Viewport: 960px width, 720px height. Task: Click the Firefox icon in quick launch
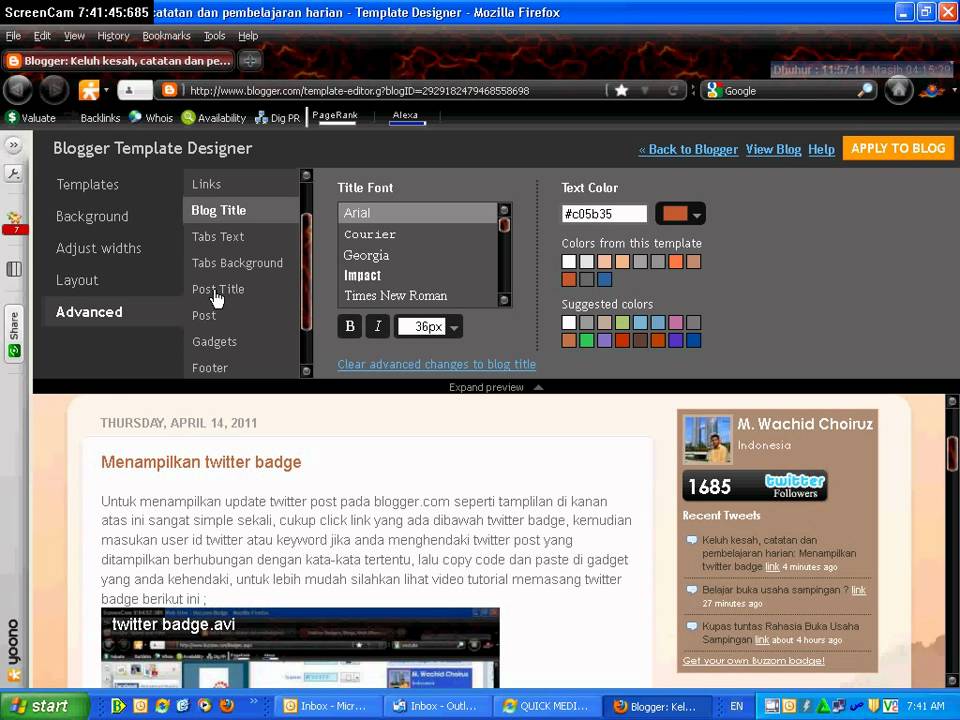point(227,705)
